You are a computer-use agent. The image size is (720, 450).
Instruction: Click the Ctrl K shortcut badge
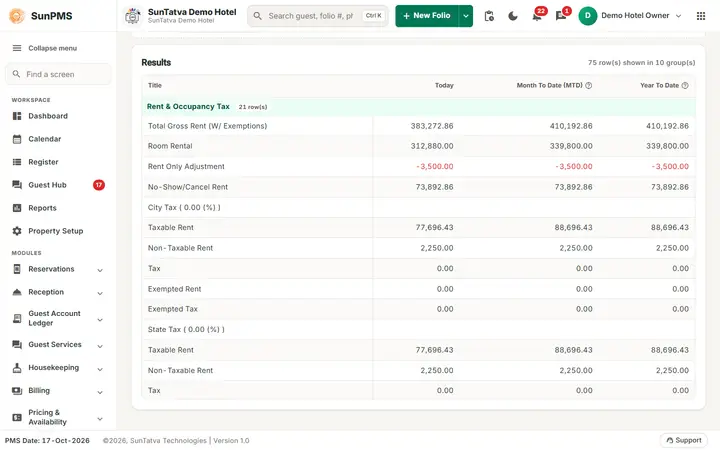pyautogui.click(x=373, y=16)
